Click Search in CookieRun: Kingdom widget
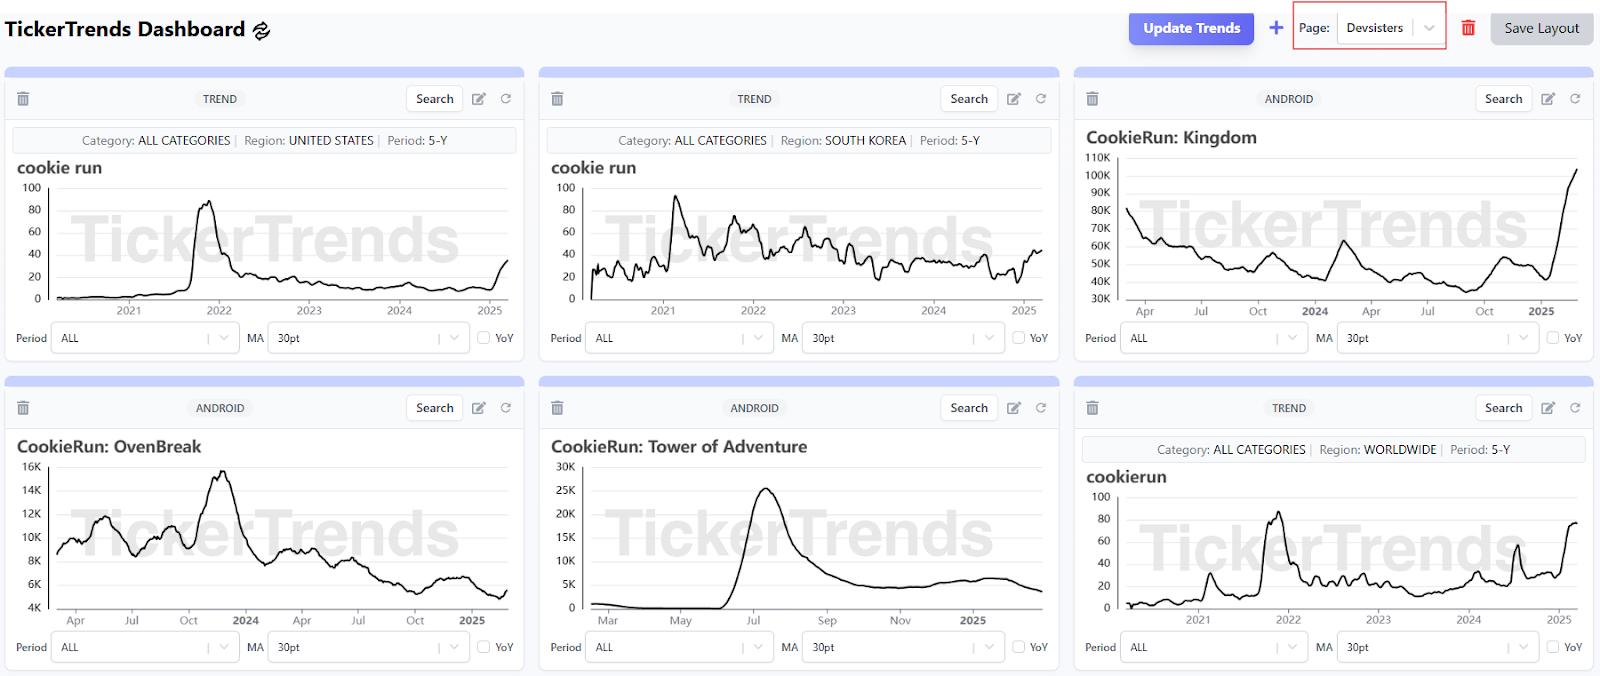 (1503, 99)
